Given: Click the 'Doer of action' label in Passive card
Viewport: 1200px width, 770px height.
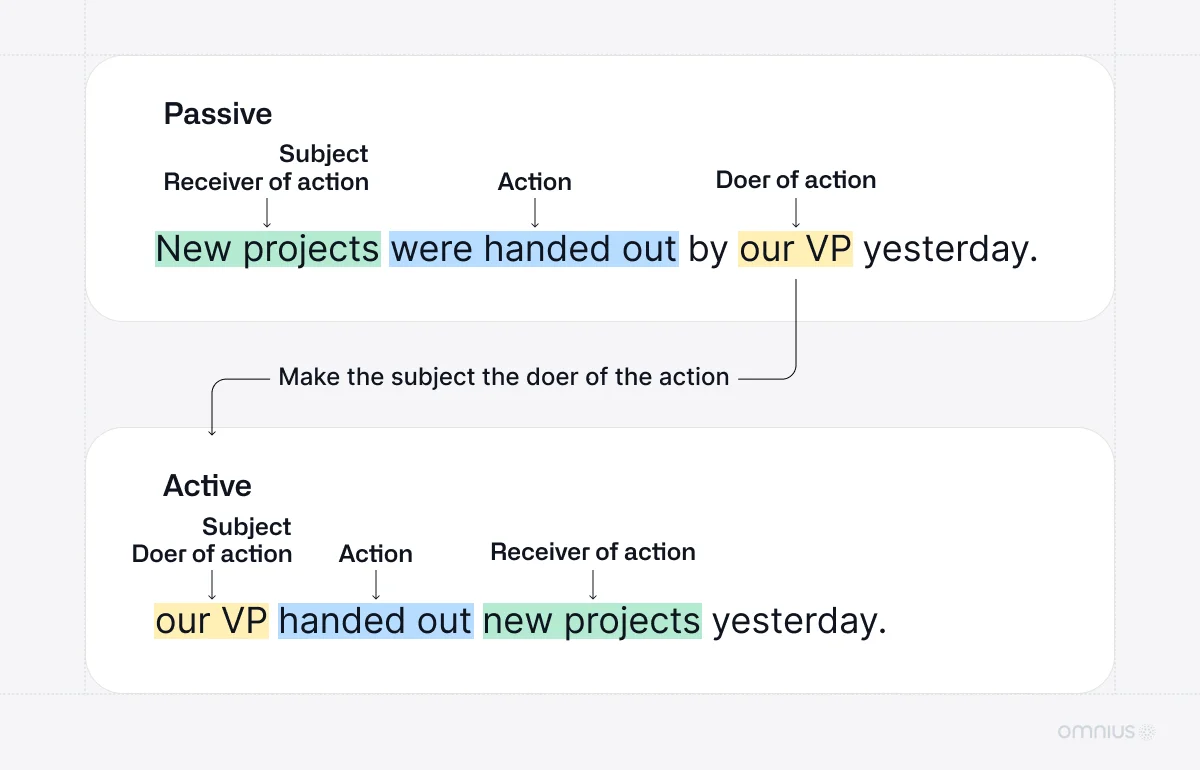Looking at the screenshot, I should [x=796, y=180].
